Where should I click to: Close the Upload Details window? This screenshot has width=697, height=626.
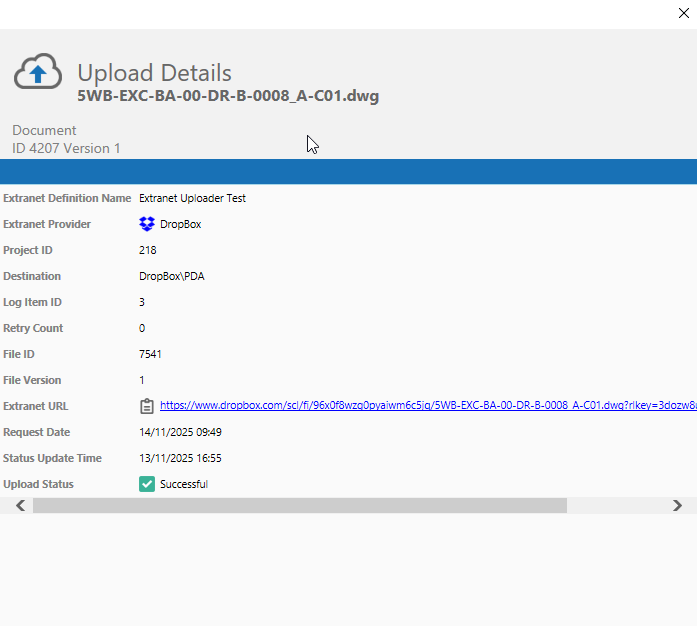pyautogui.click(x=683, y=13)
